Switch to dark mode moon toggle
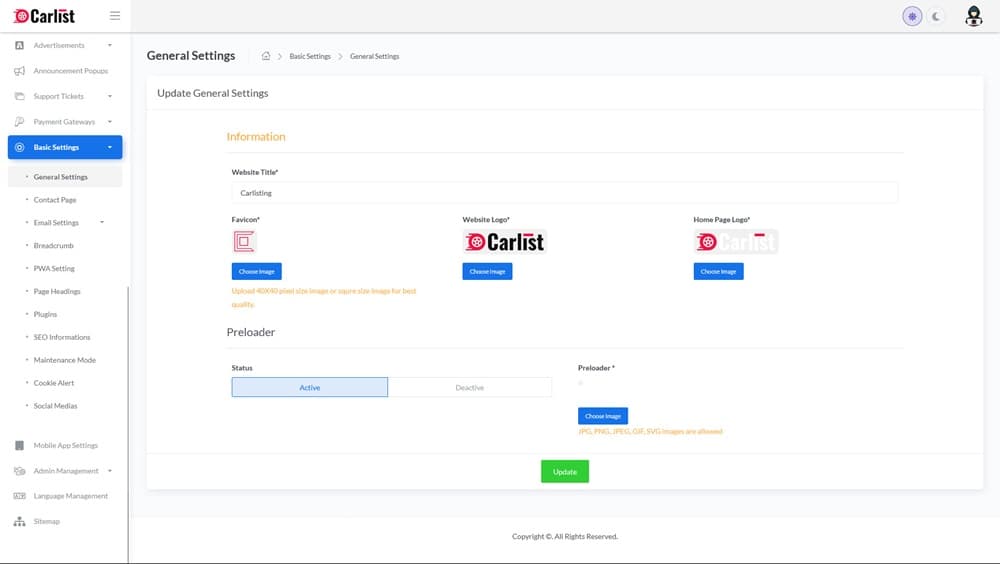This screenshot has width=1000, height=564. 936,16
